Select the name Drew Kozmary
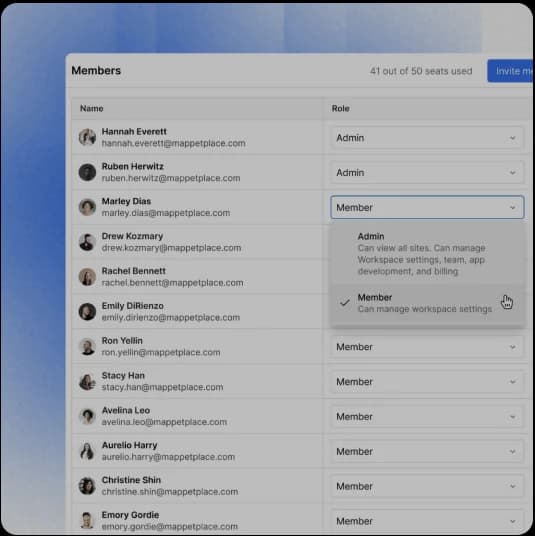 [x=132, y=236]
